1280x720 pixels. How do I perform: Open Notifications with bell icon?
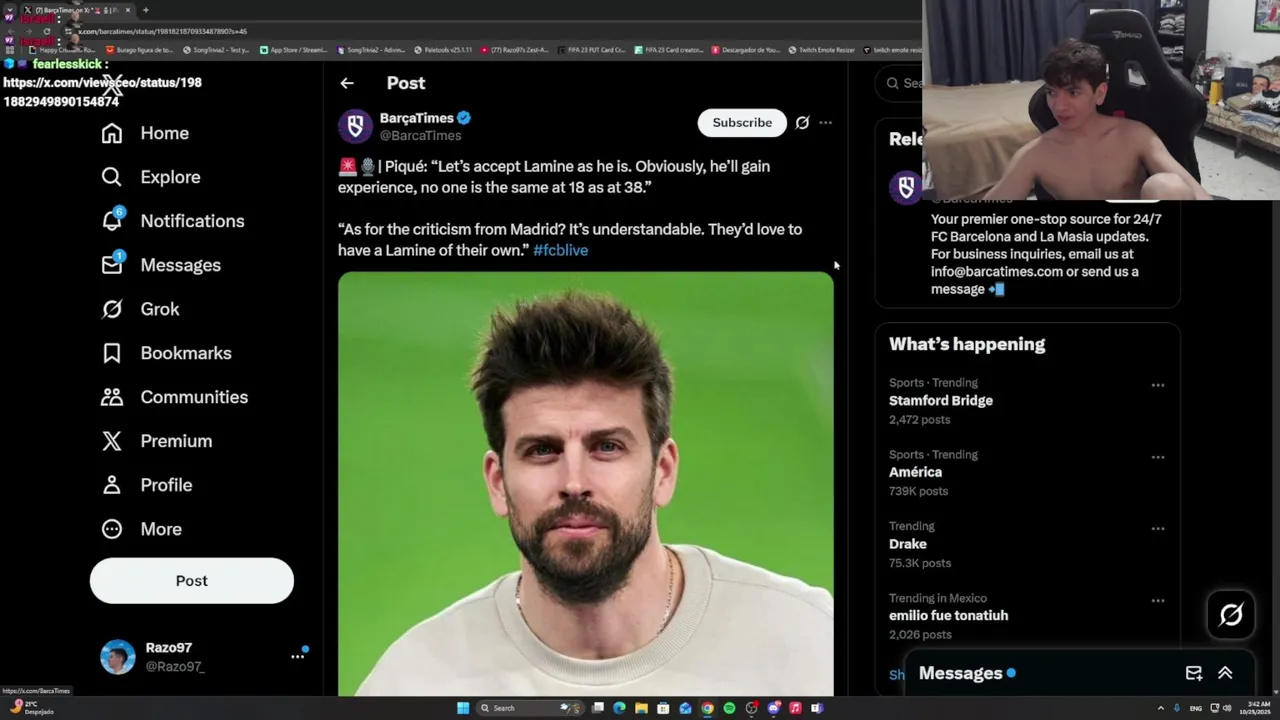pos(173,221)
